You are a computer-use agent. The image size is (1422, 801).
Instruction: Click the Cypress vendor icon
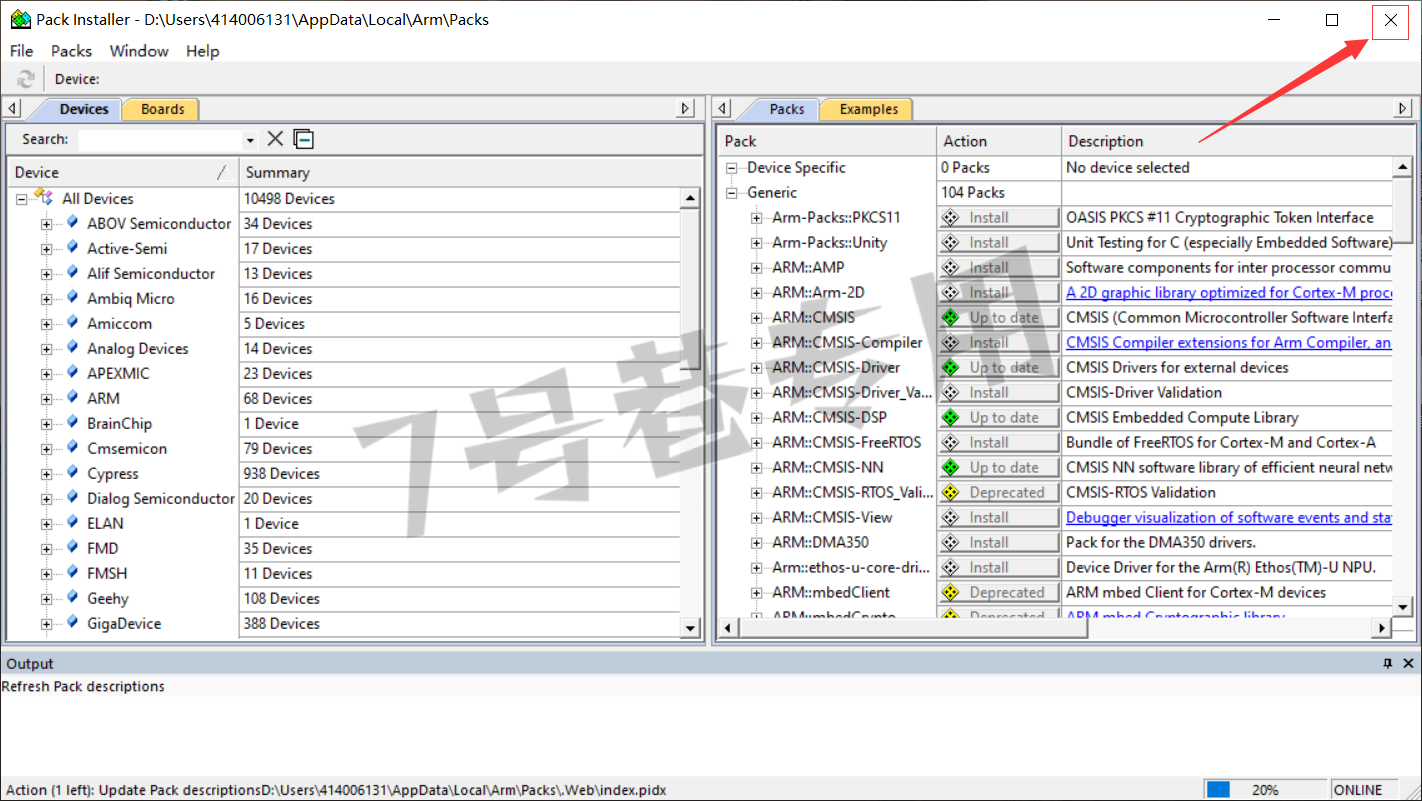coord(73,472)
